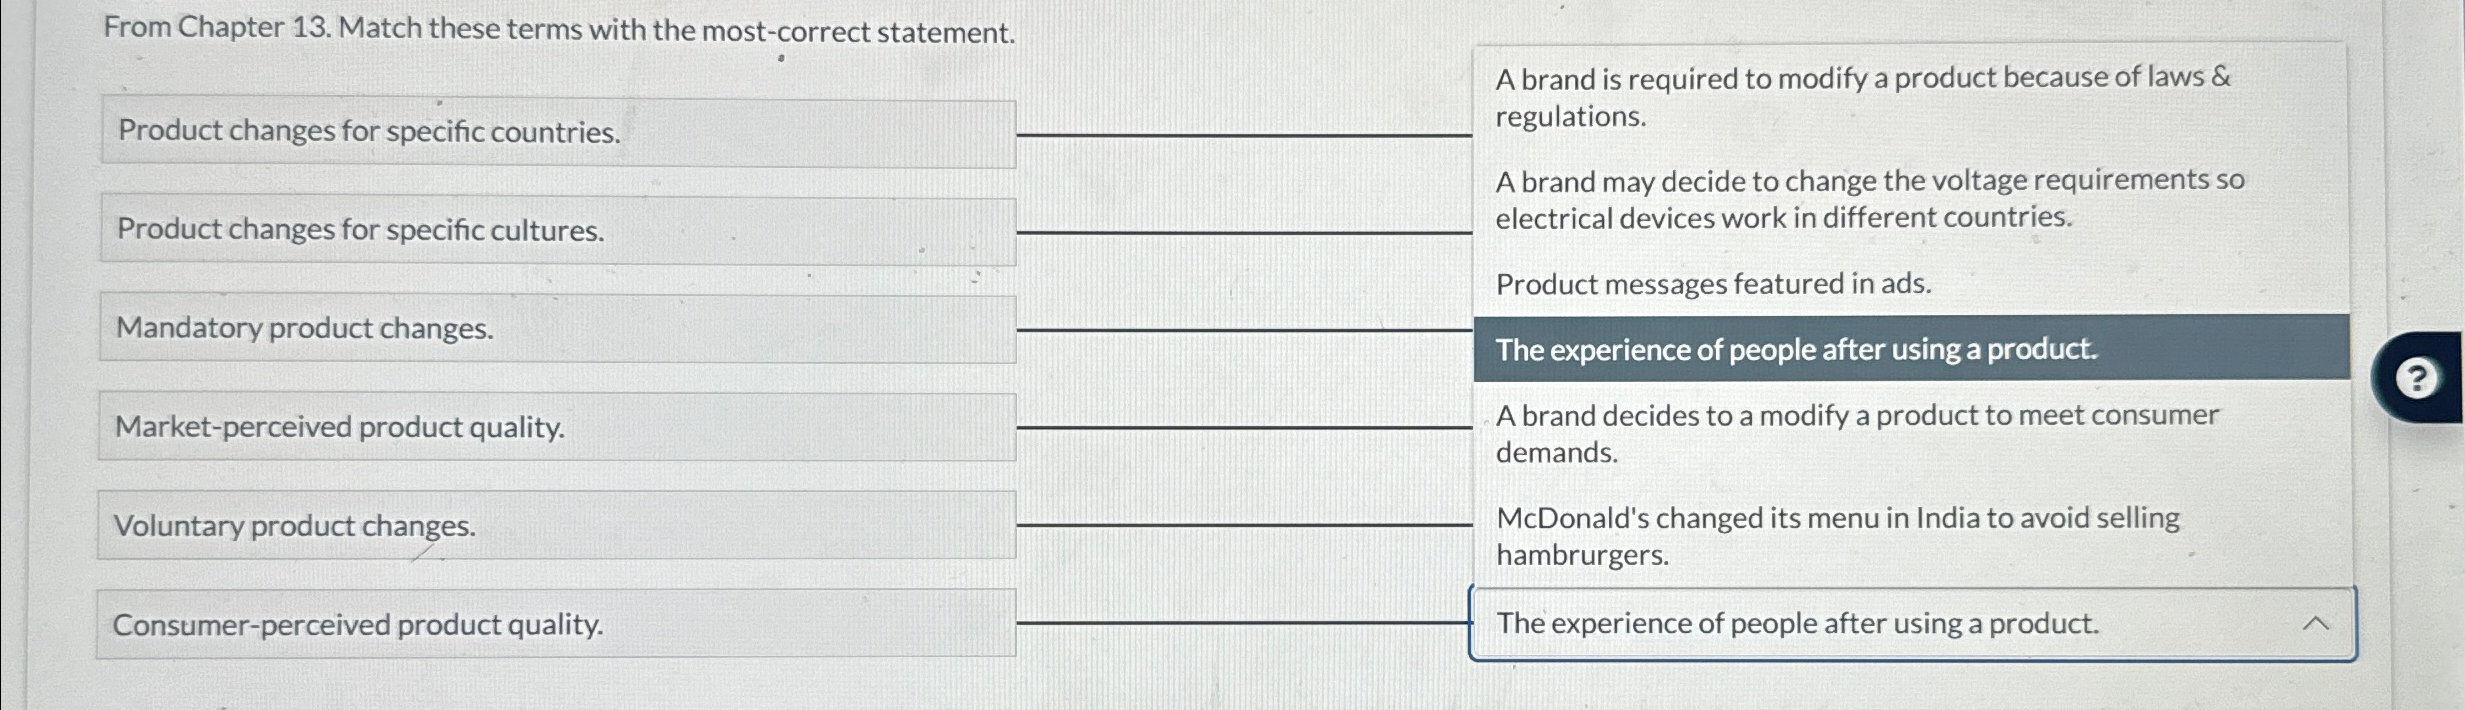The width and height of the screenshot is (2465, 710).
Task: Select the McDonald's menu in India answer
Action: [1838, 537]
